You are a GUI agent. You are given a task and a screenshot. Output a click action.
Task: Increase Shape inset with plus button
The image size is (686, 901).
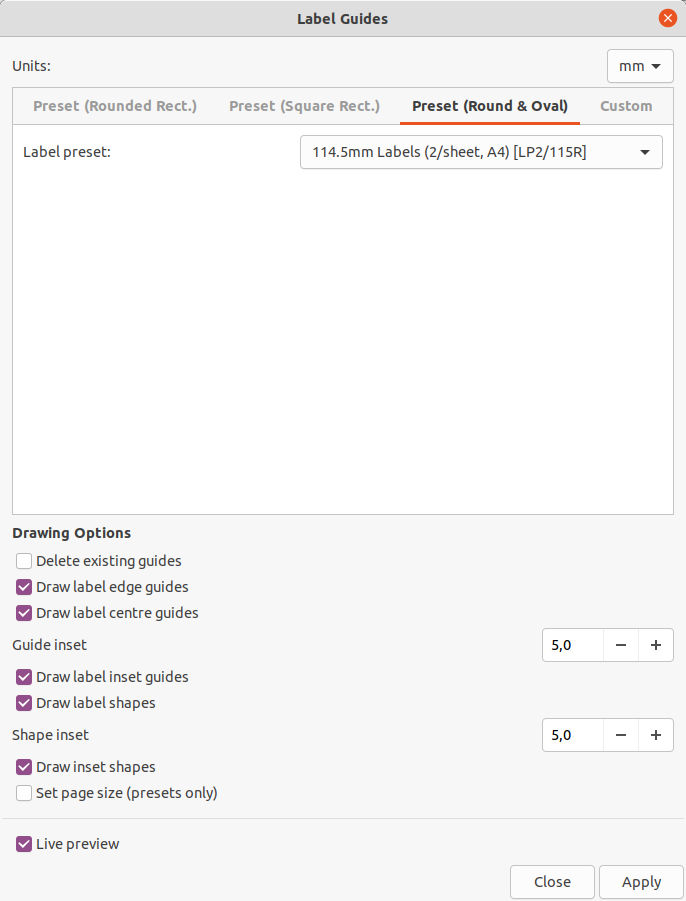(x=656, y=735)
